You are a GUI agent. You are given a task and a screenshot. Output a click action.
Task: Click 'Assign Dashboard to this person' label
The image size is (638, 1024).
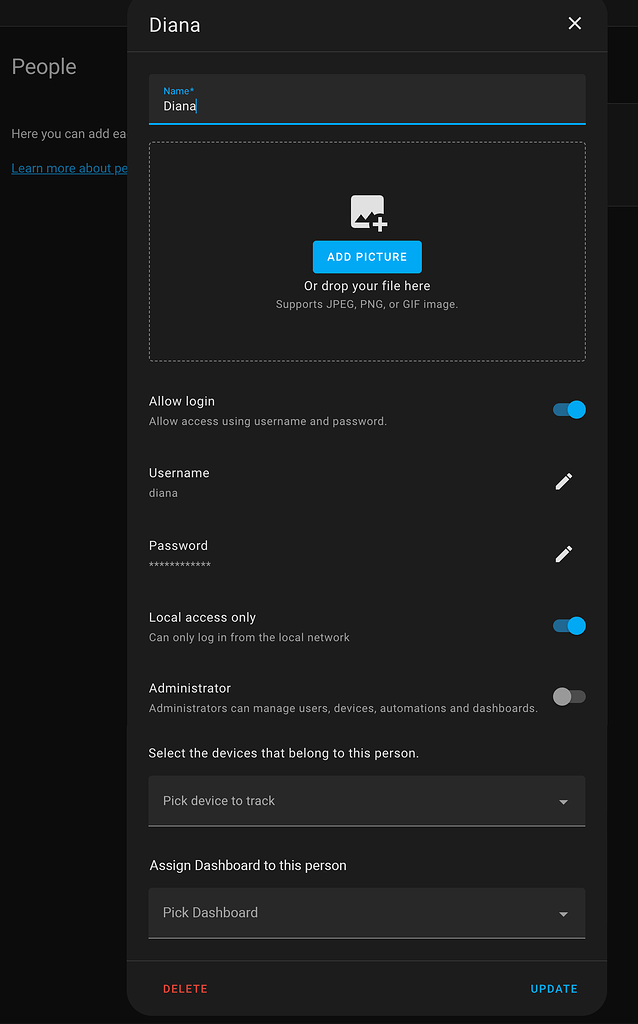coord(248,865)
